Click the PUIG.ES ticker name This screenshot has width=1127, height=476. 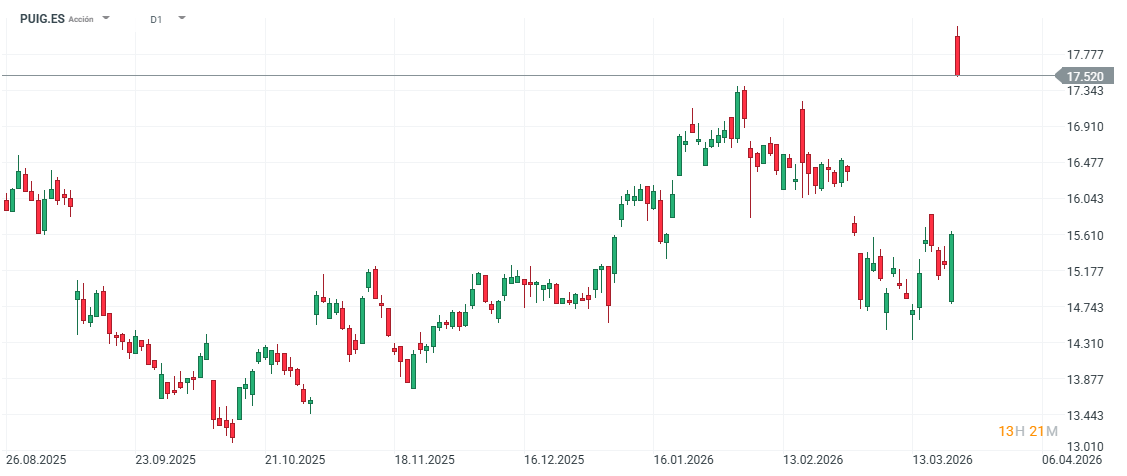pyautogui.click(x=42, y=19)
